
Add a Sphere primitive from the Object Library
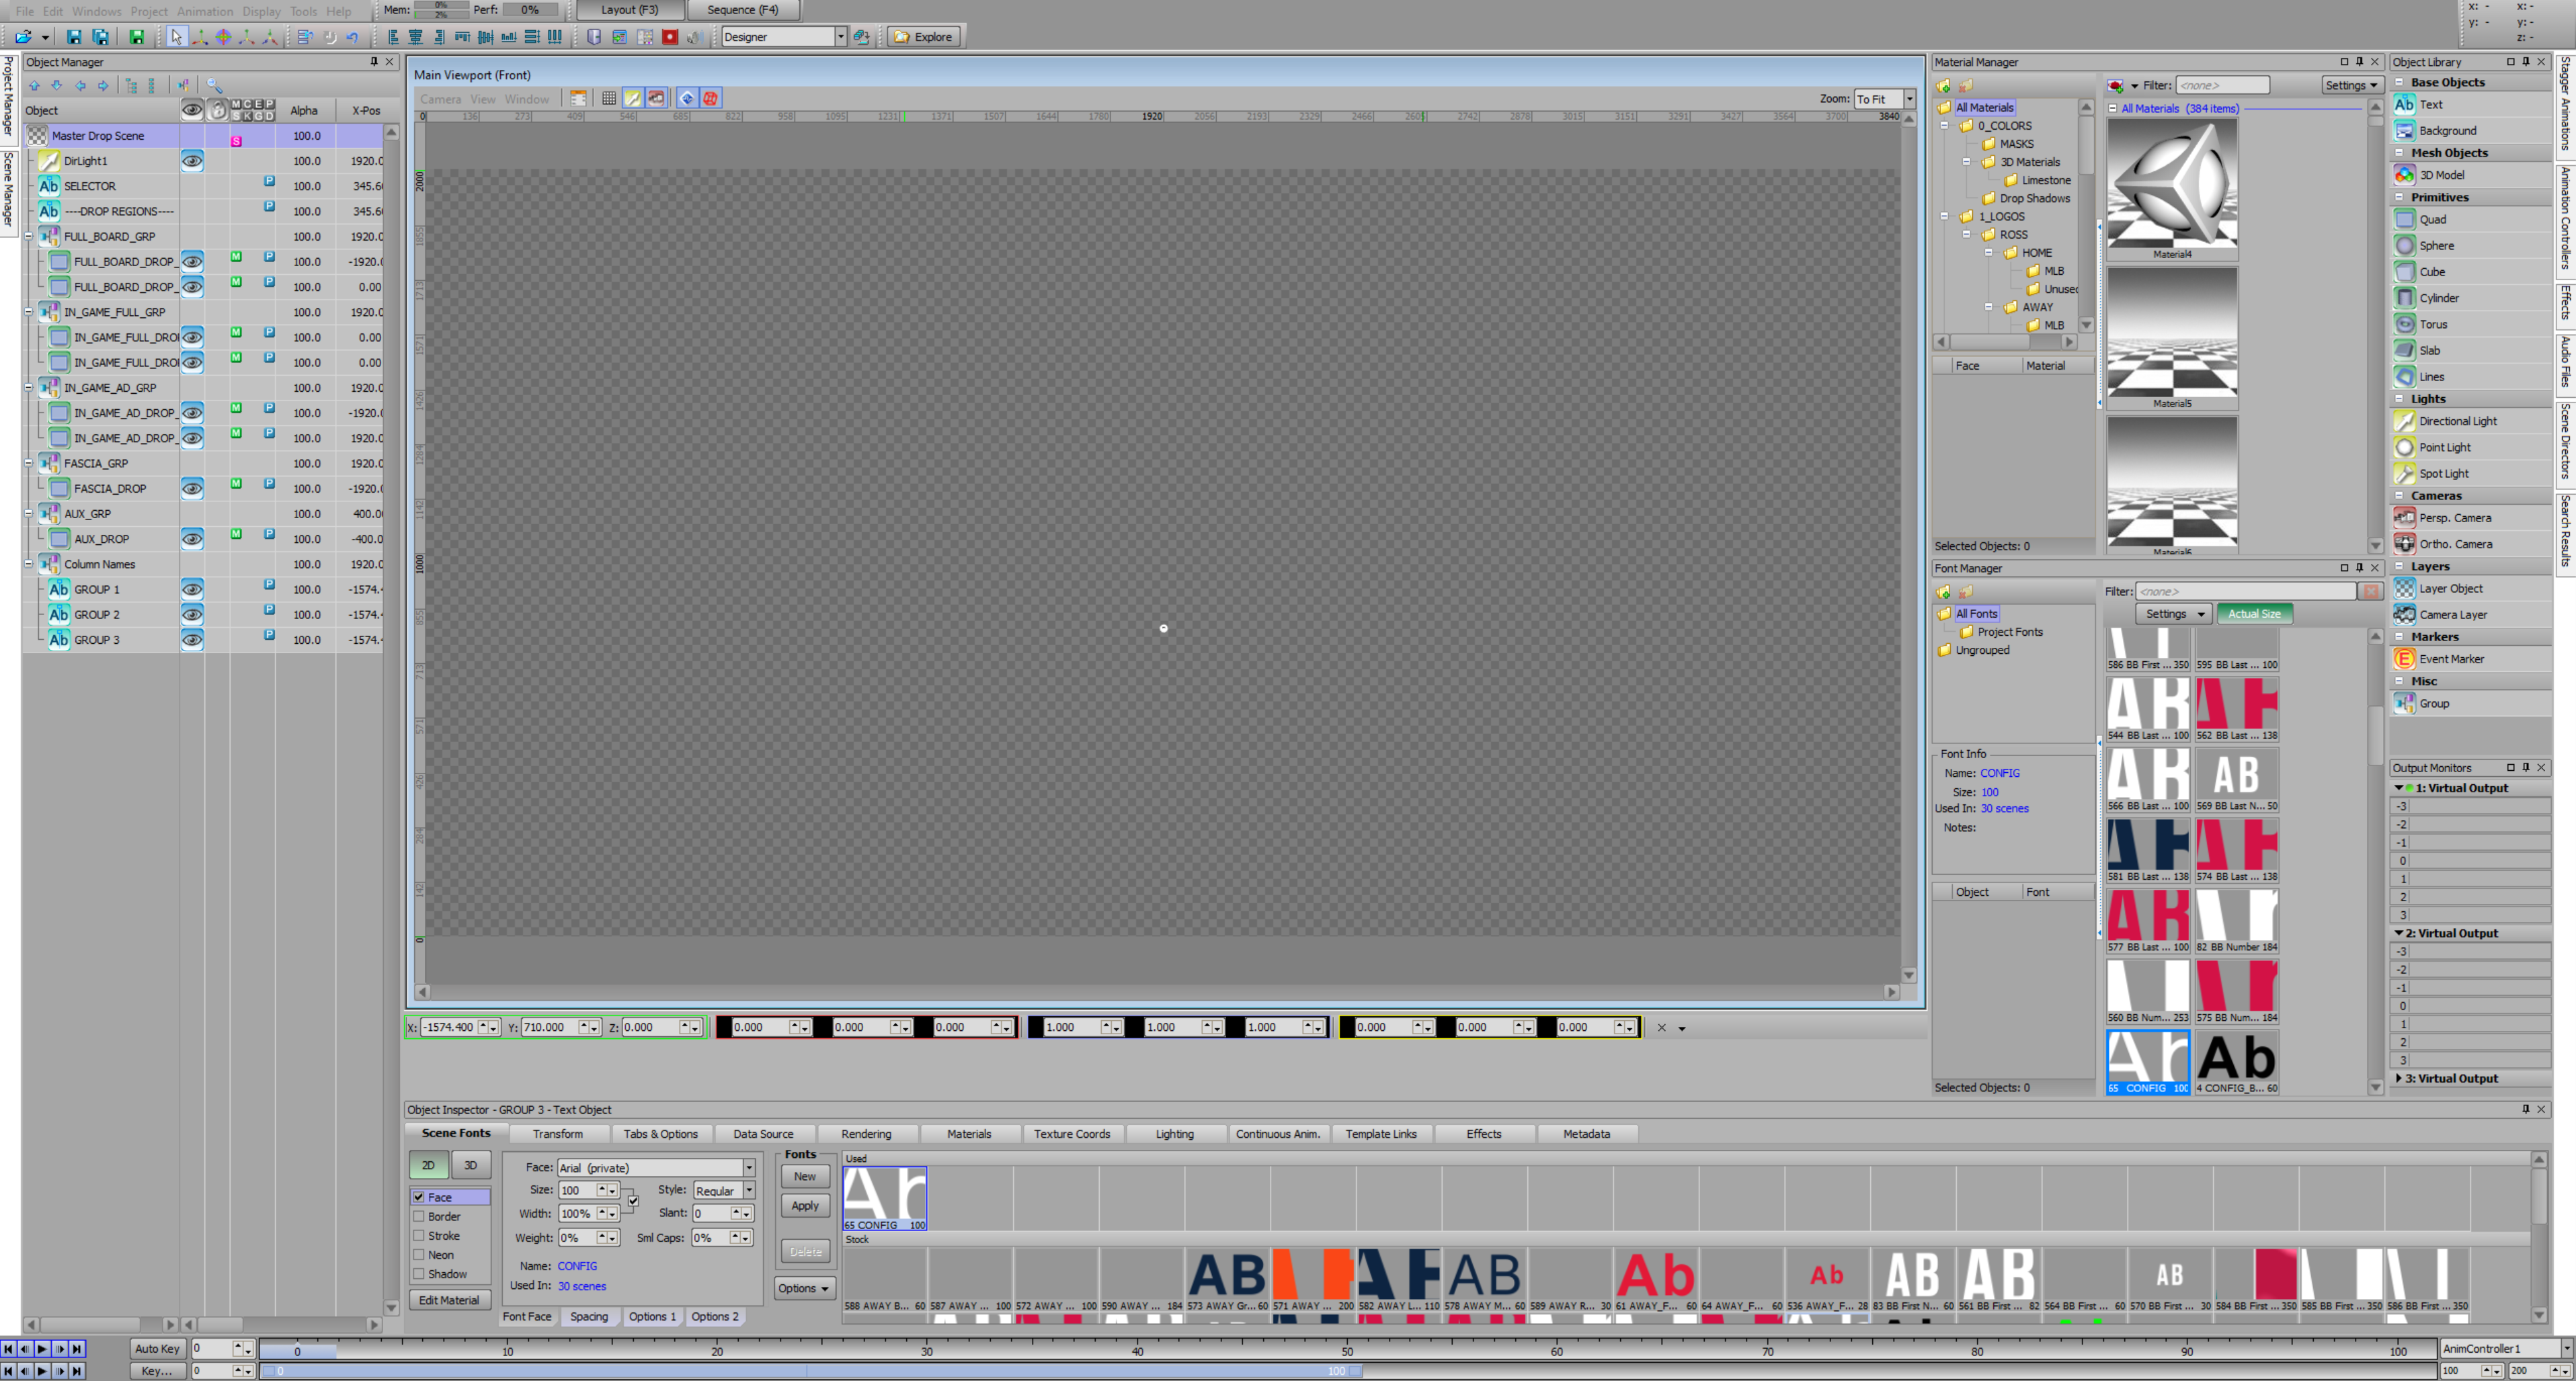coord(2436,246)
